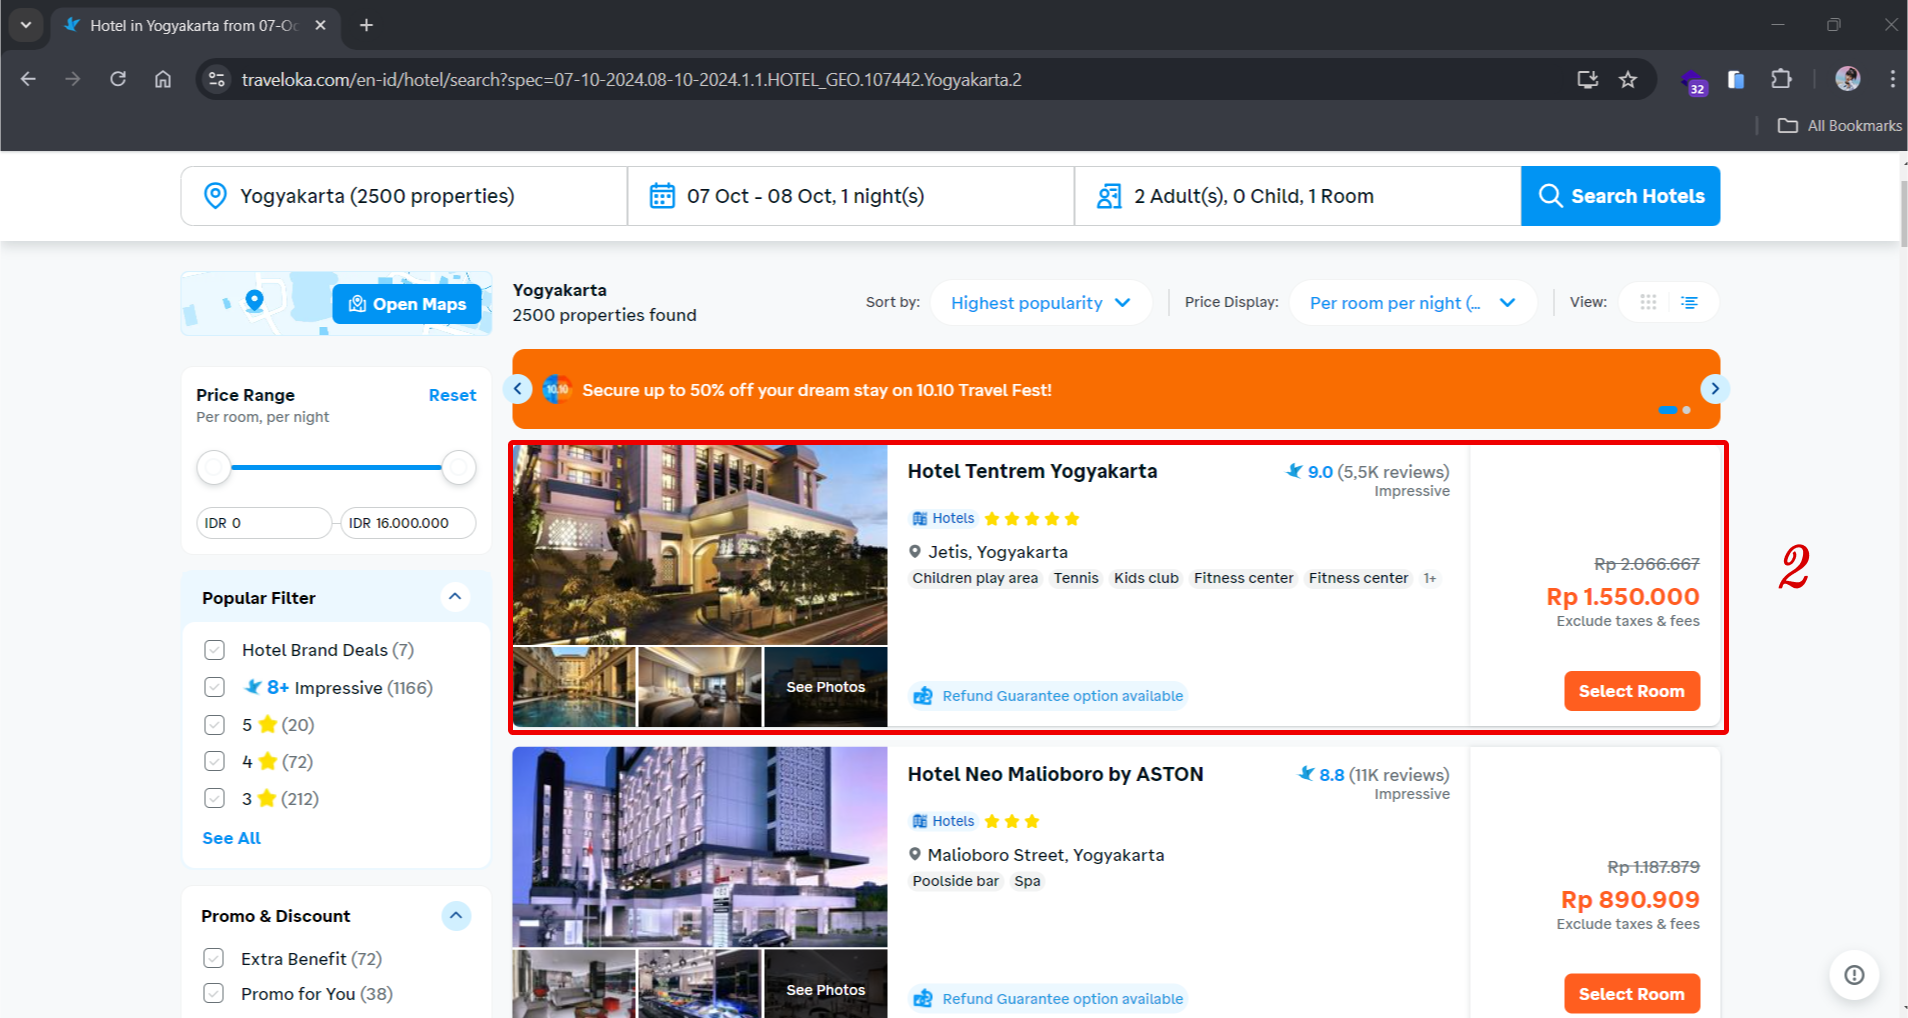The width and height of the screenshot is (1908, 1018).
Task: Open the tab search dropdown arrow
Action: pos(25,25)
